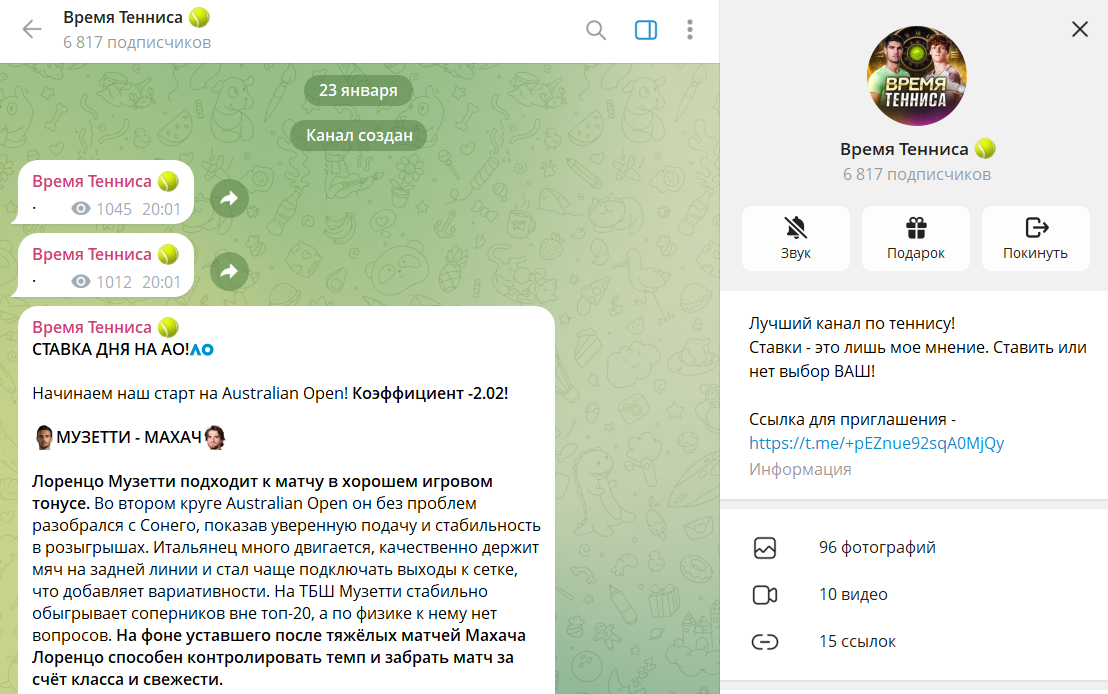Forward the second message with share arrow

click(x=230, y=271)
